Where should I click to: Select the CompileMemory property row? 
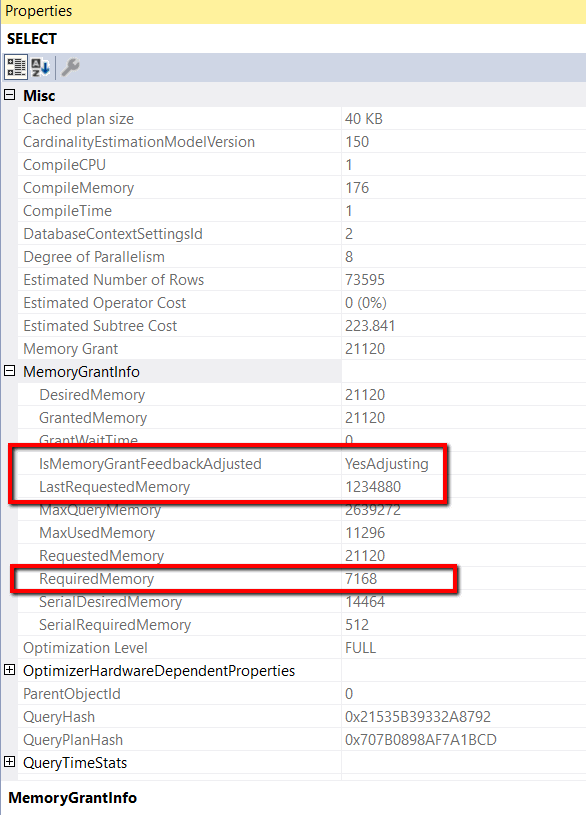click(302, 188)
